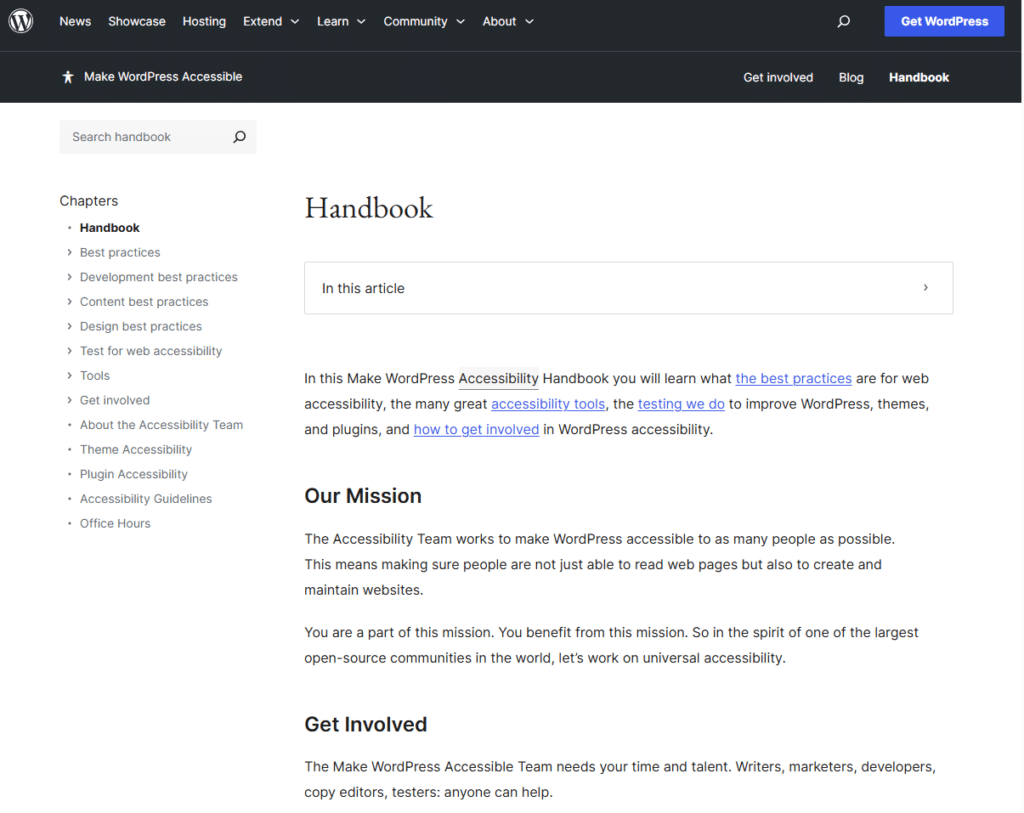Screen dimensions: 1024x813
Task: Open Make WordPress Accessible home link
Action: [x=163, y=77]
